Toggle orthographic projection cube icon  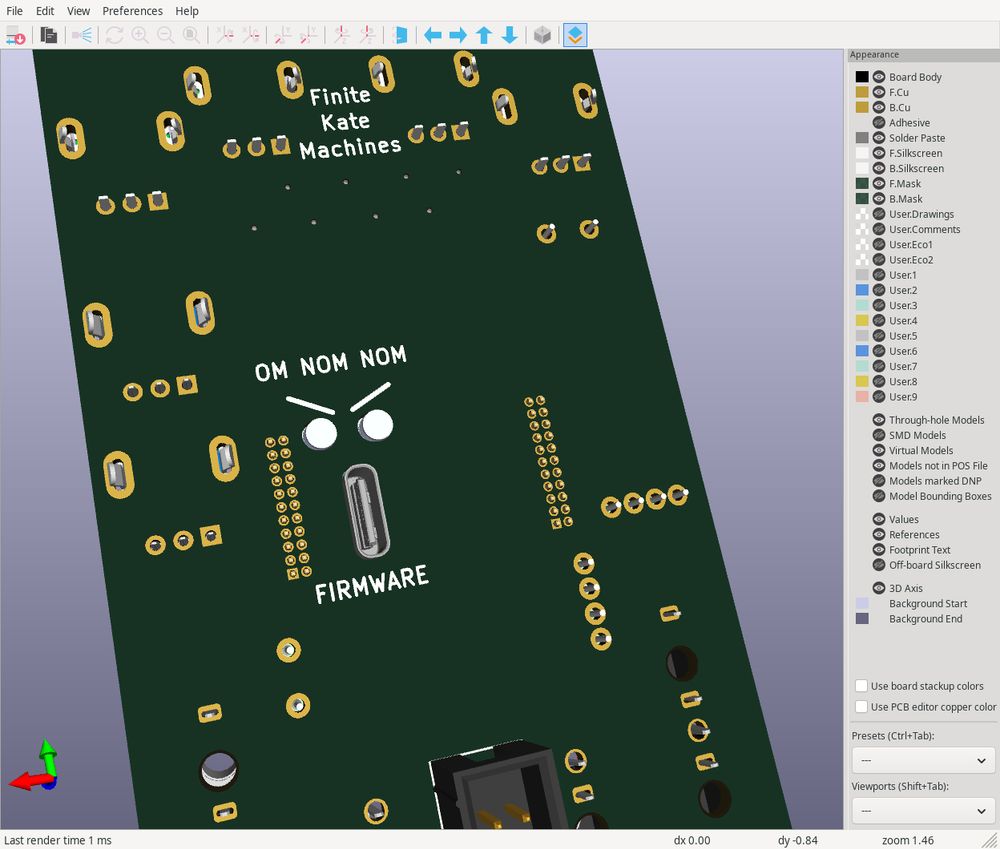(x=542, y=35)
